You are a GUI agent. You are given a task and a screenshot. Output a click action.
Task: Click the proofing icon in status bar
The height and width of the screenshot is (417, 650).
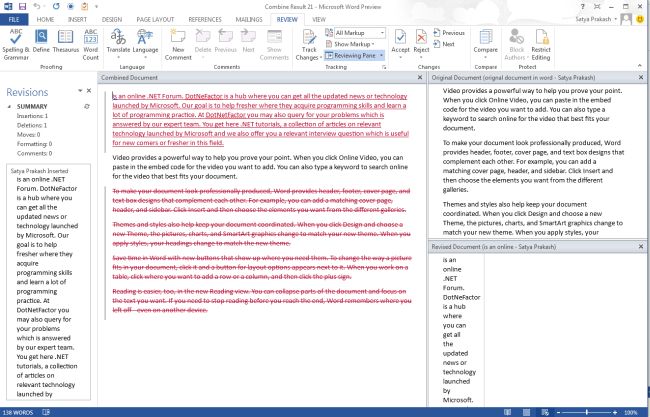pos(46,412)
